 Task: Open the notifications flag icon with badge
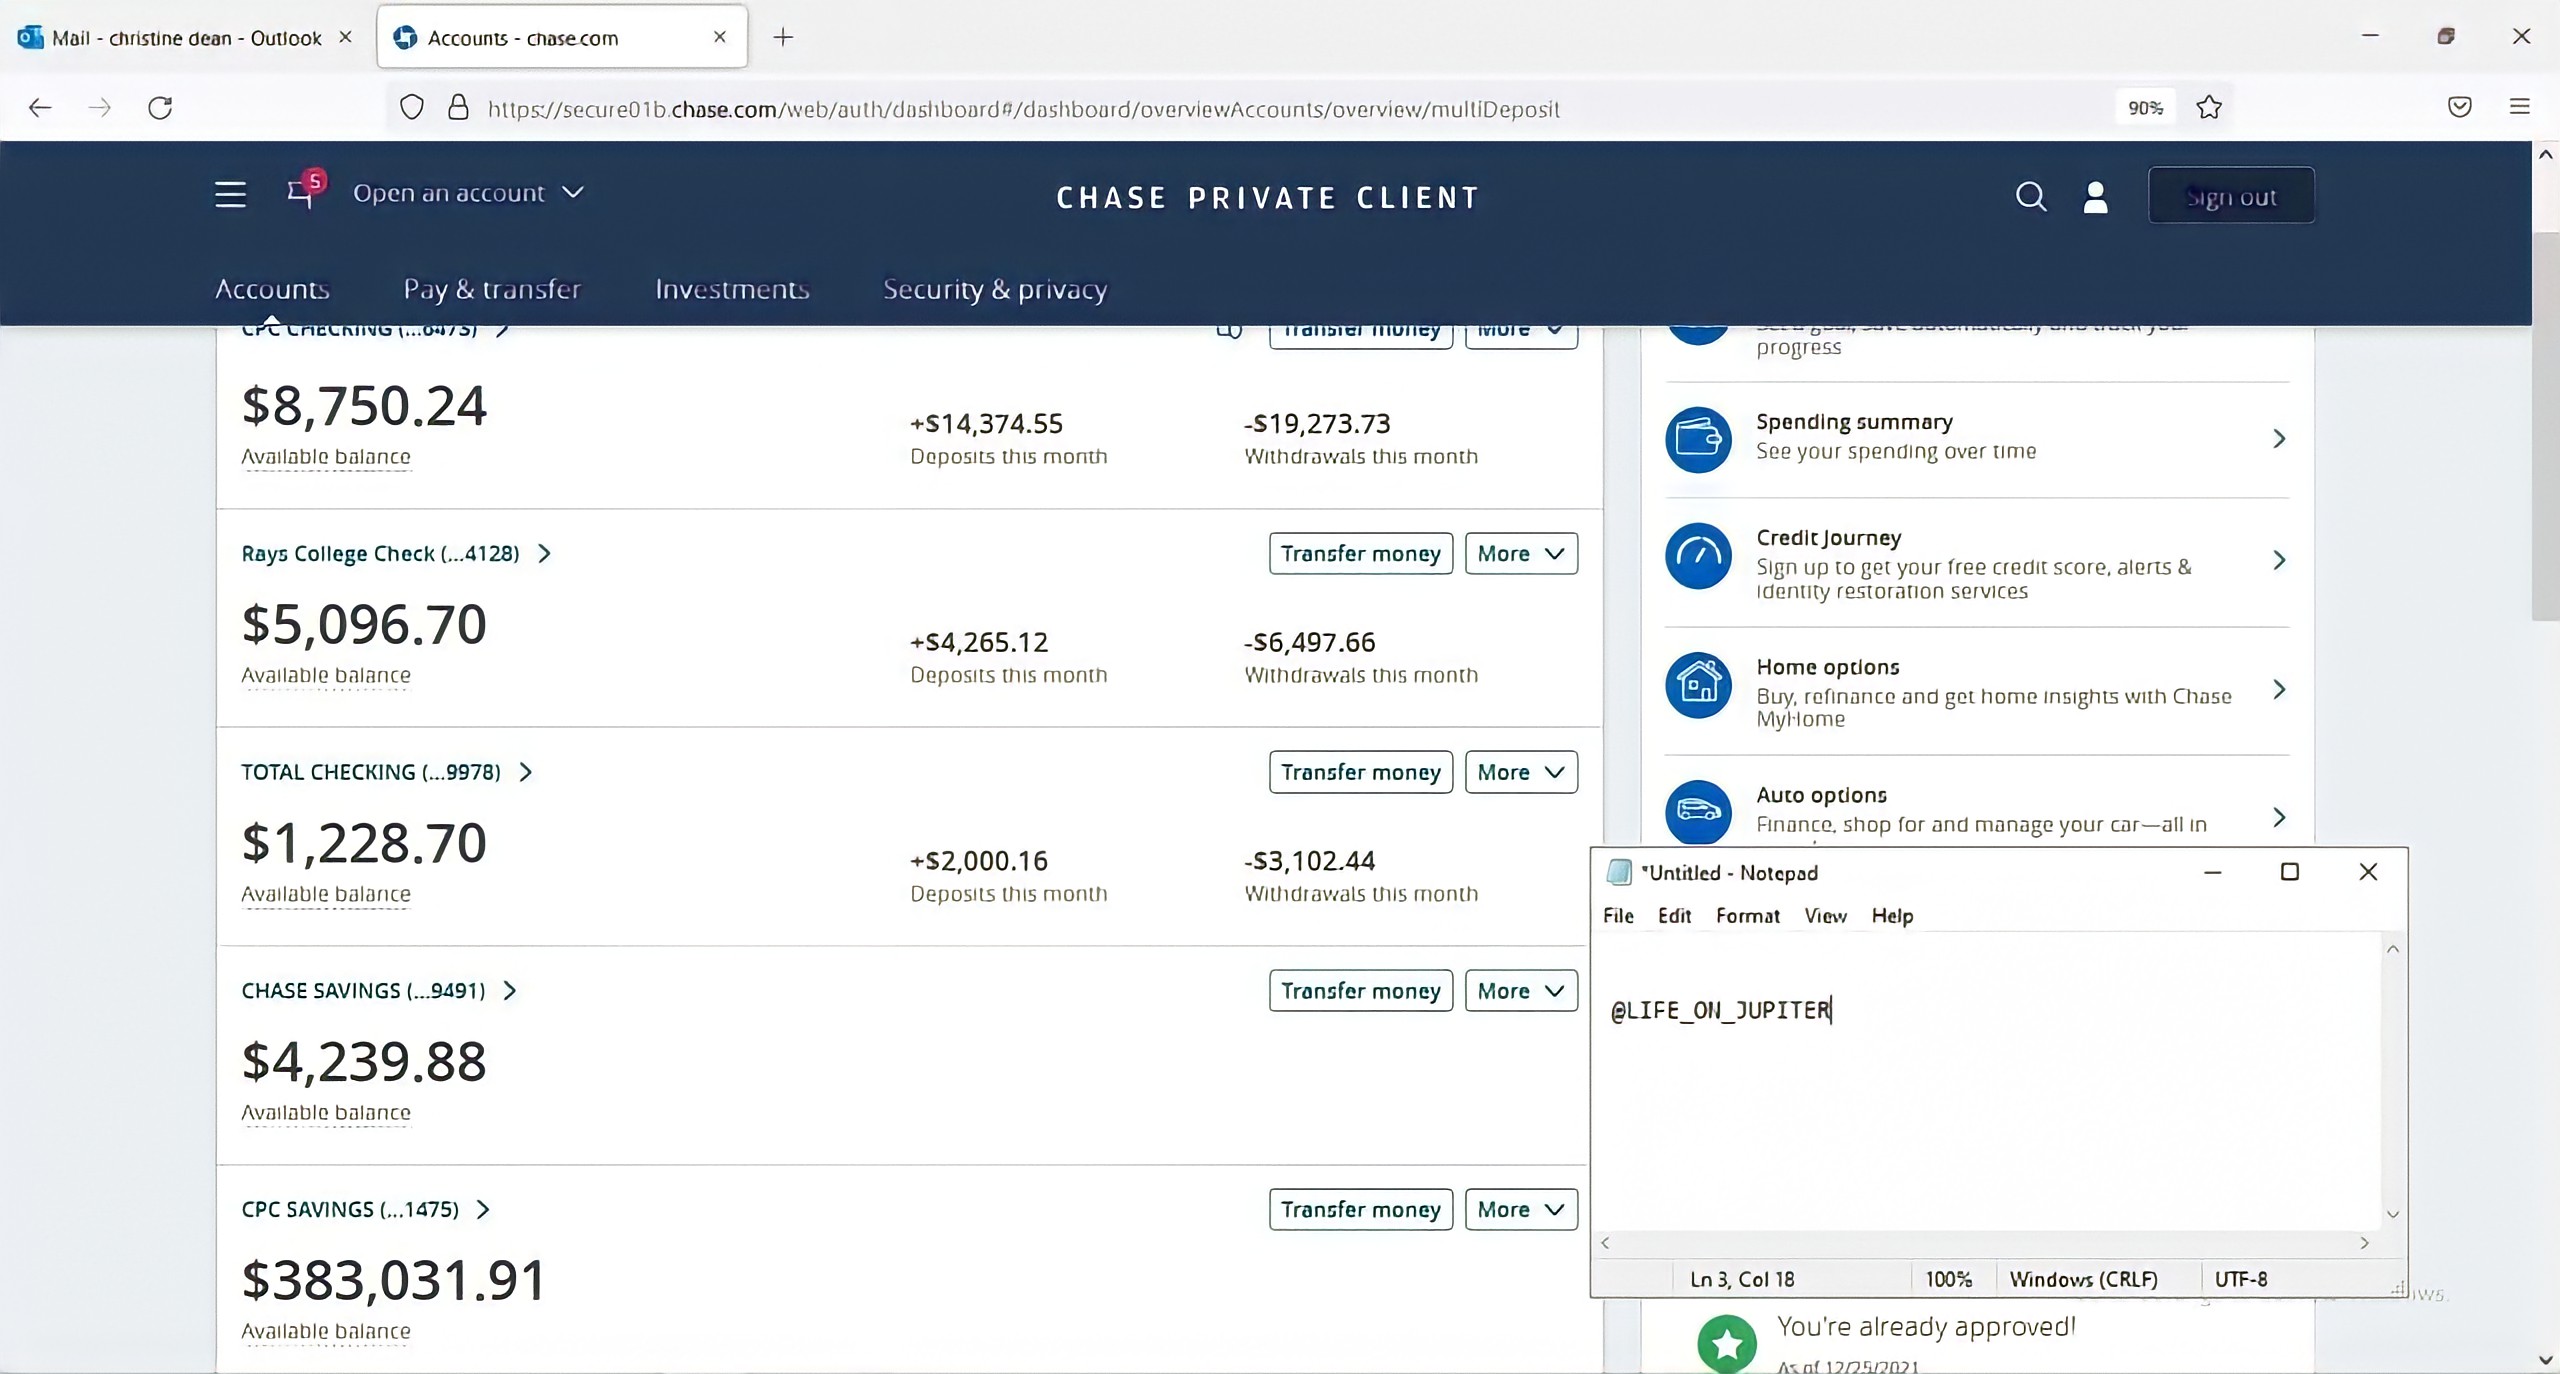(305, 189)
